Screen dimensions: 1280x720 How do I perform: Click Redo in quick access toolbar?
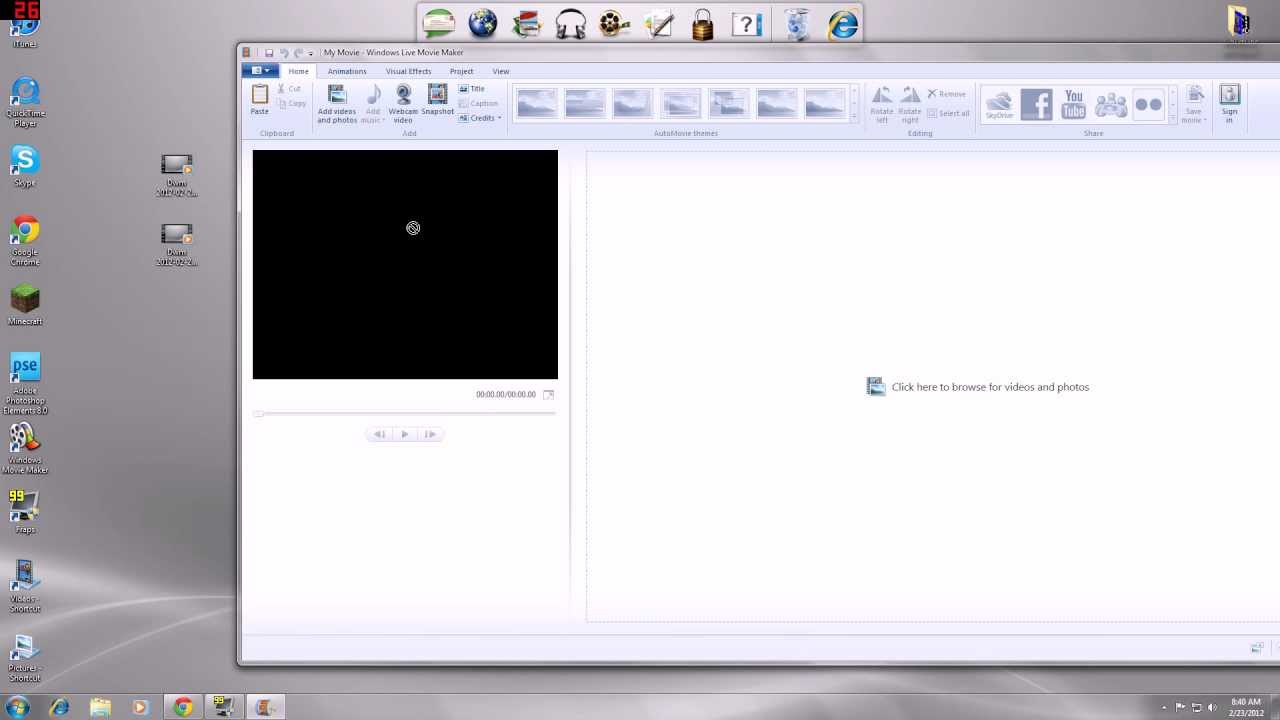pyautogui.click(x=298, y=53)
